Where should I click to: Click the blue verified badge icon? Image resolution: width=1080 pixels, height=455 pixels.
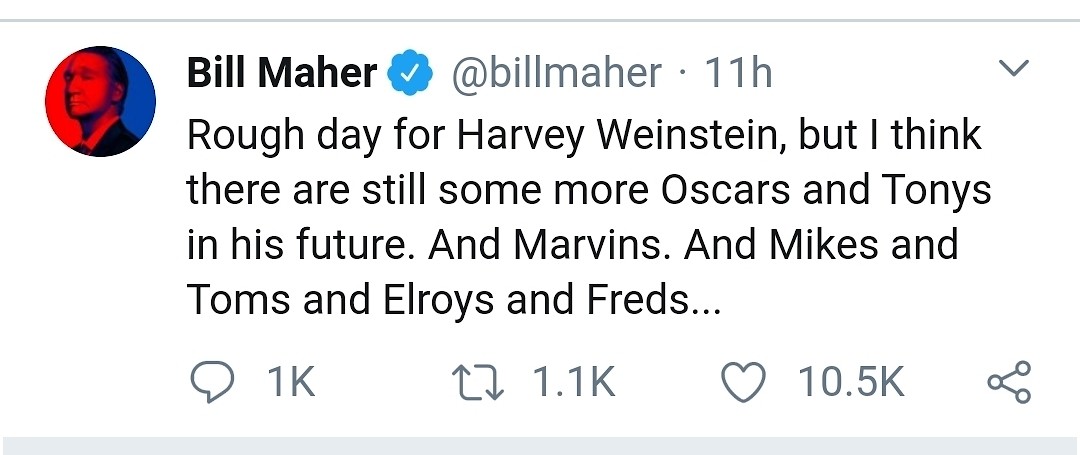(410, 73)
